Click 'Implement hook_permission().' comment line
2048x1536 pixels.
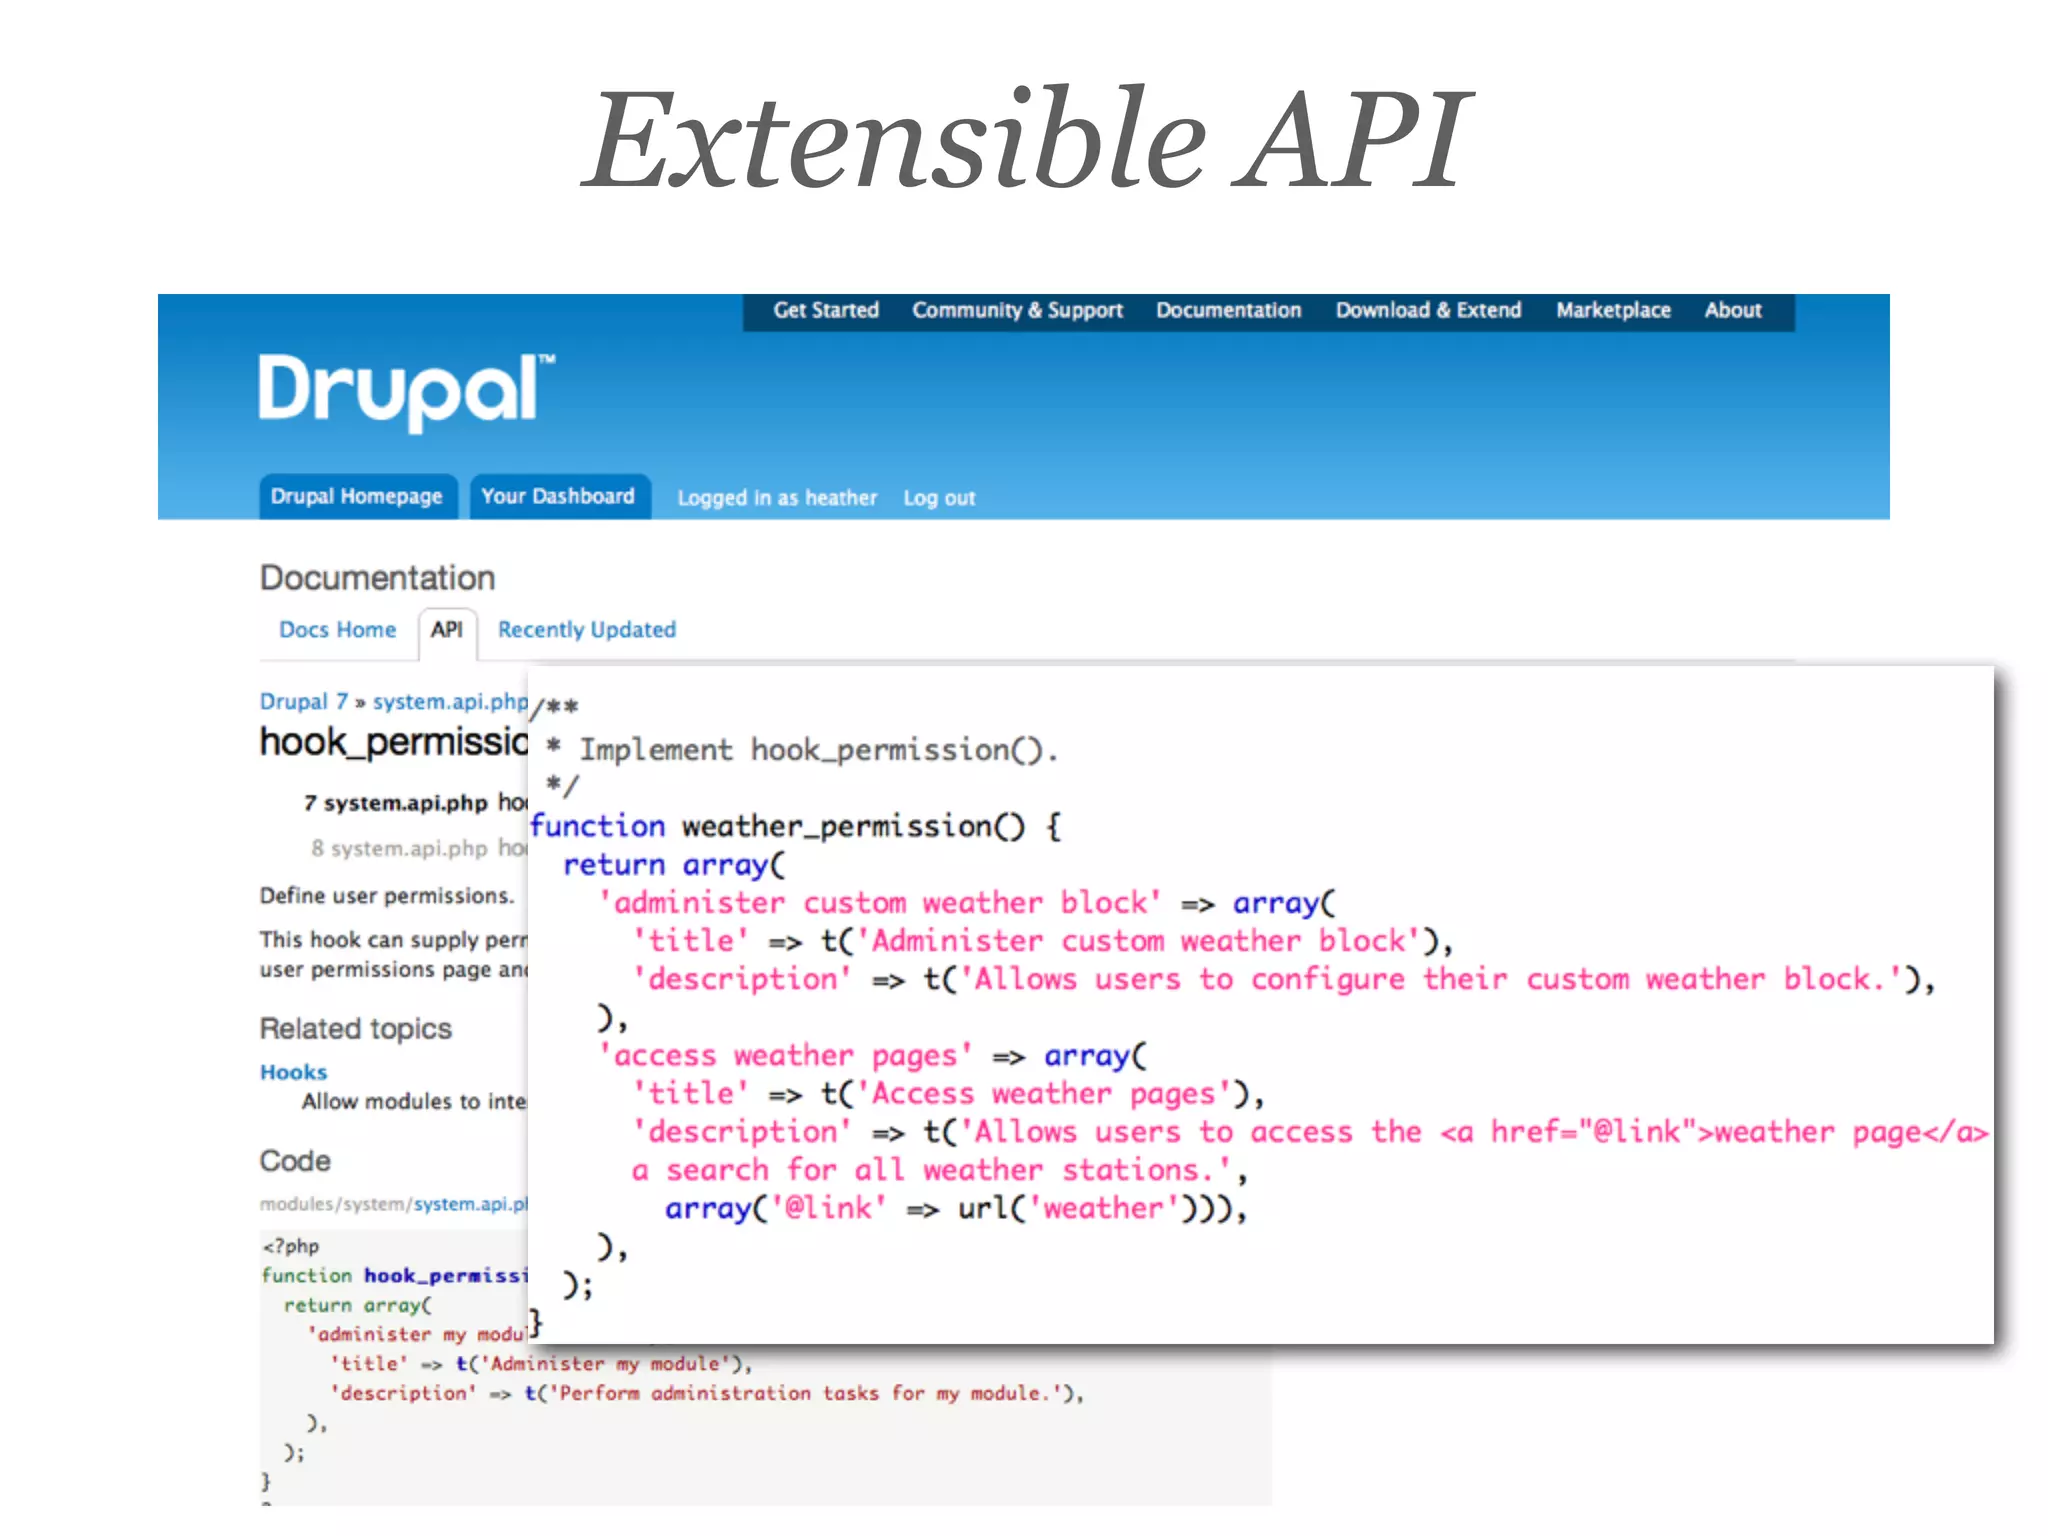point(802,750)
